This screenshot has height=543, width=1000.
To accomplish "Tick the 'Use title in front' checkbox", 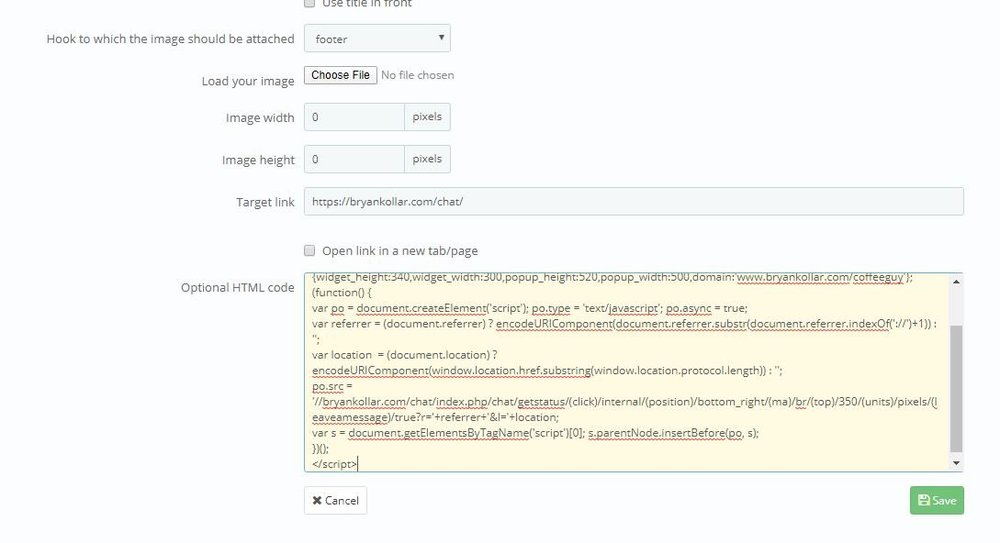I will (309, 4).
